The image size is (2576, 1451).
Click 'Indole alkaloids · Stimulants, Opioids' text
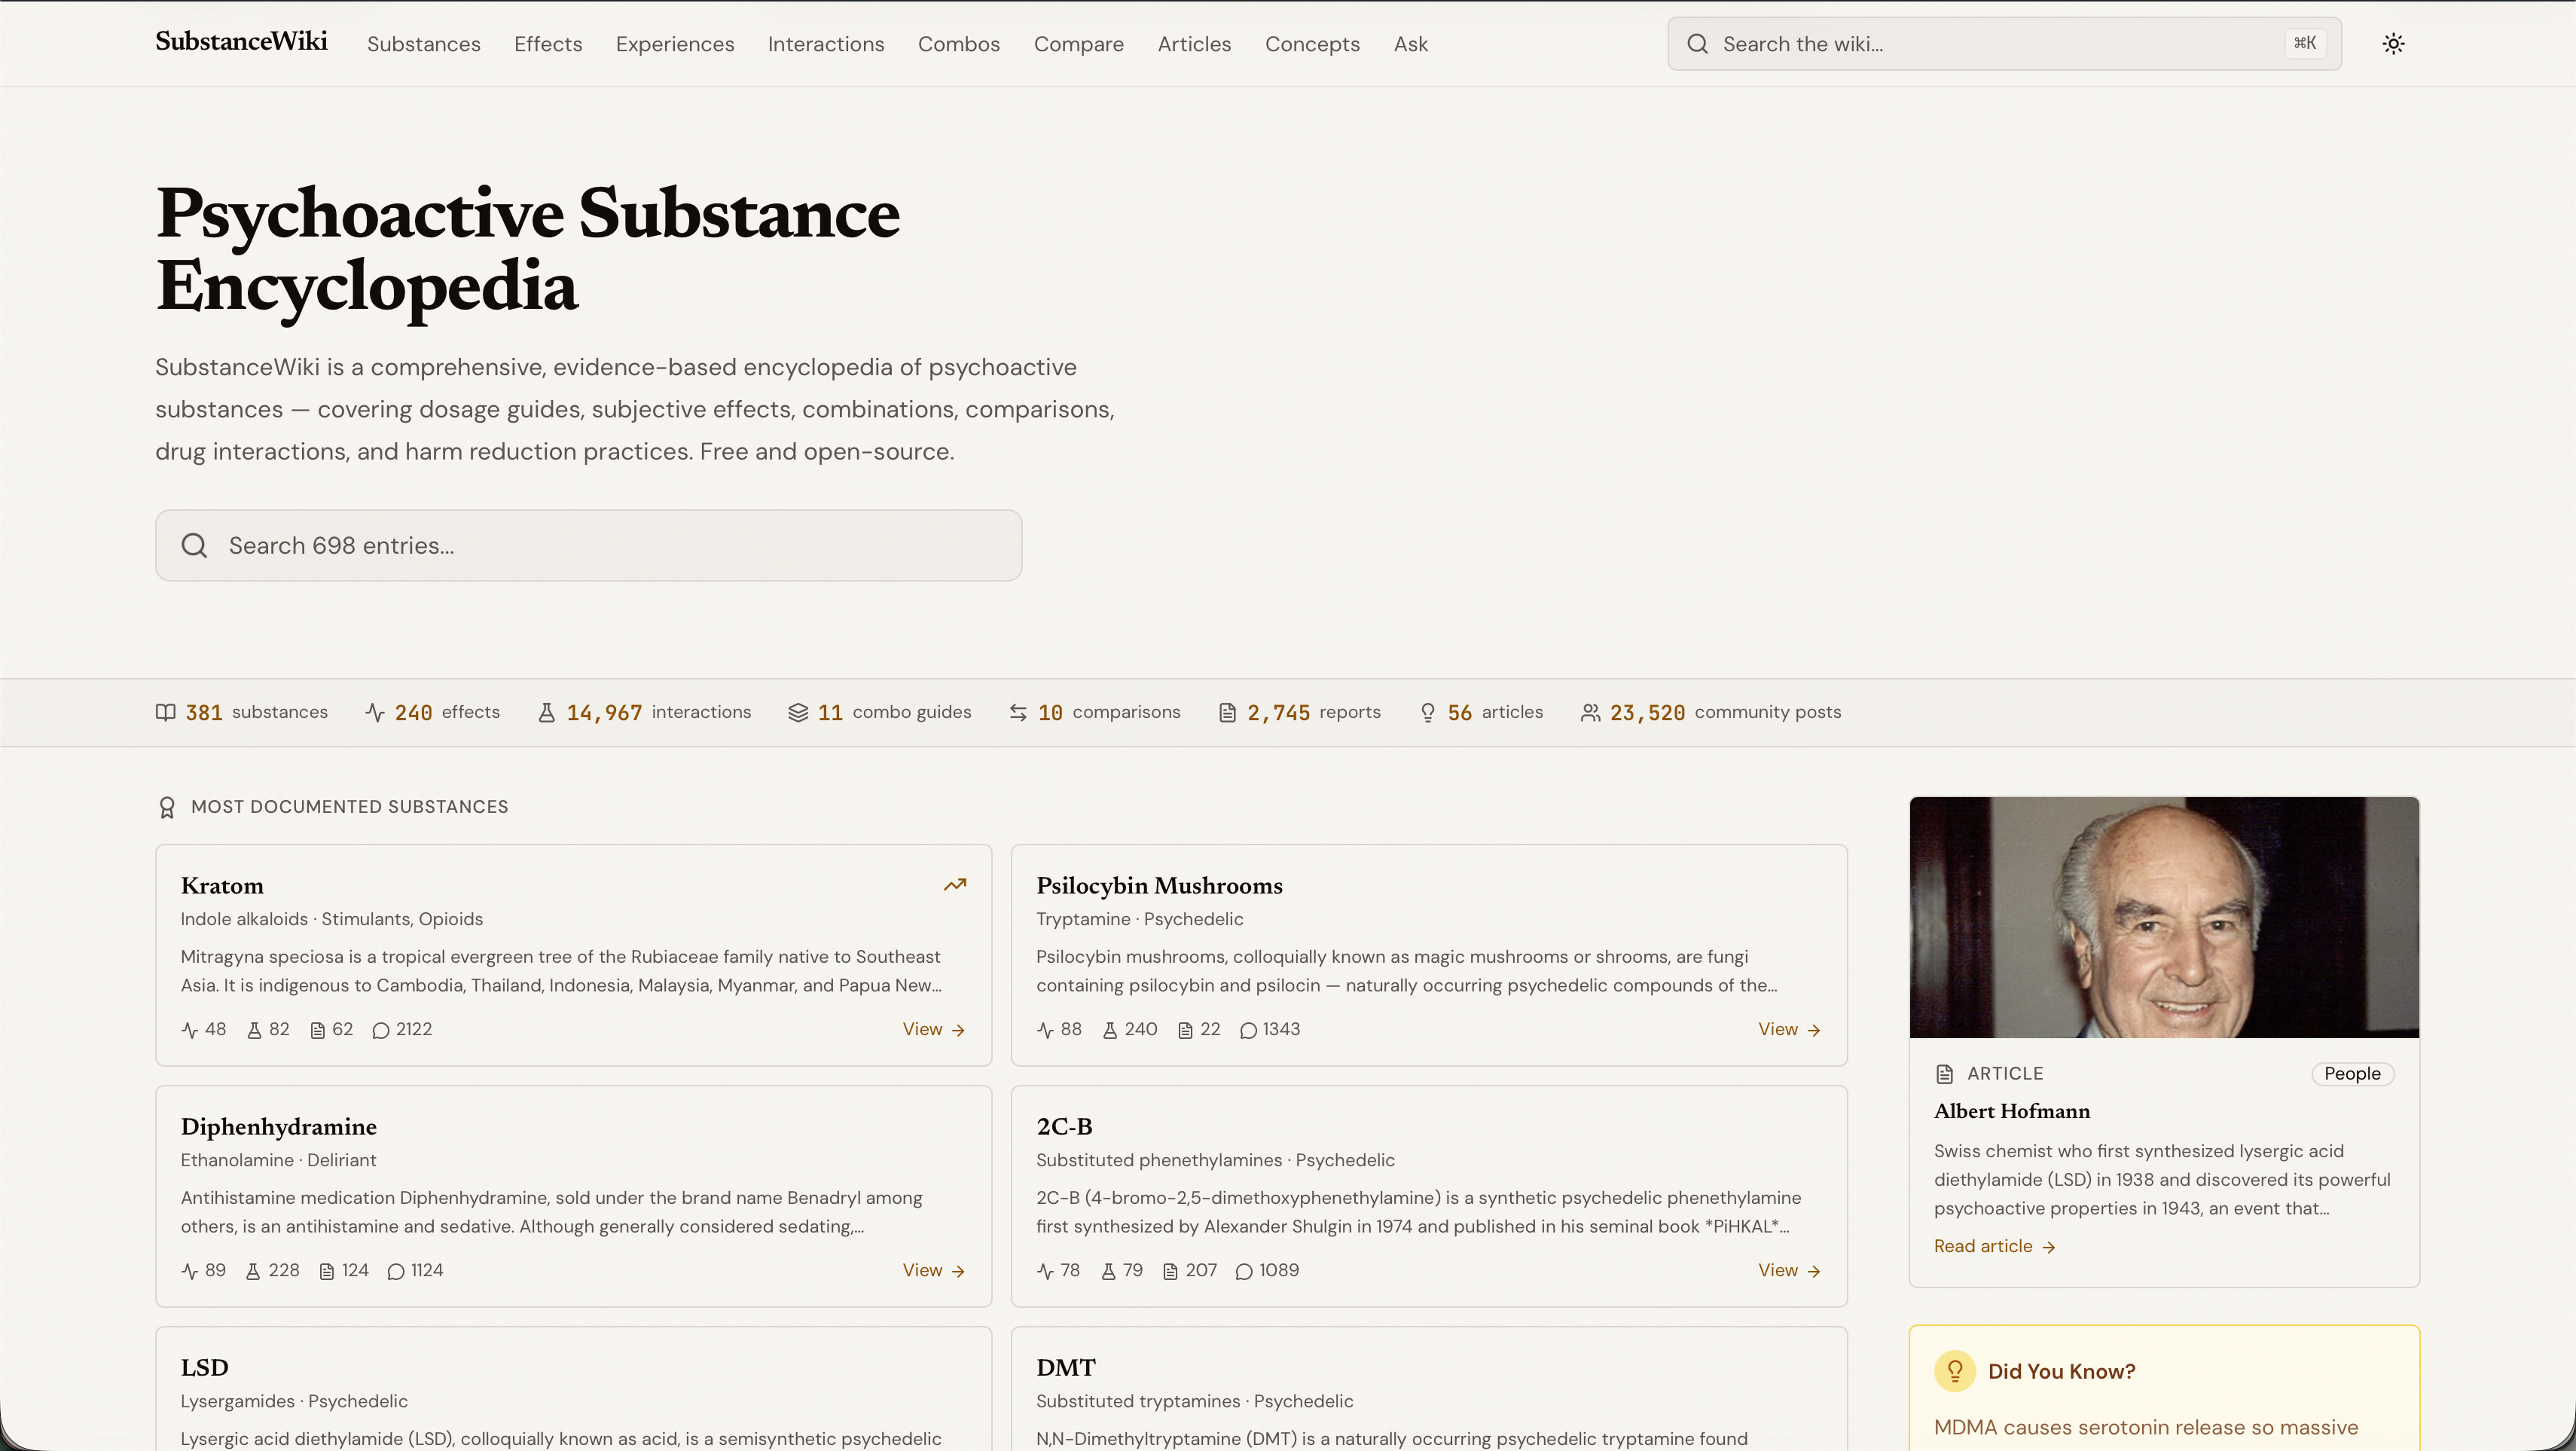pyautogui.click(x=332, y=919)
